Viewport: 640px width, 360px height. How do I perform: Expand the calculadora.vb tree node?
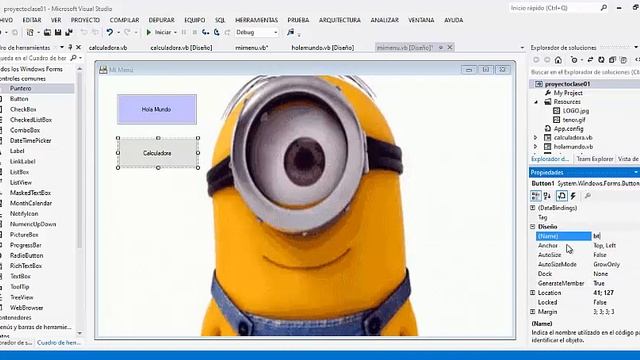536,138
